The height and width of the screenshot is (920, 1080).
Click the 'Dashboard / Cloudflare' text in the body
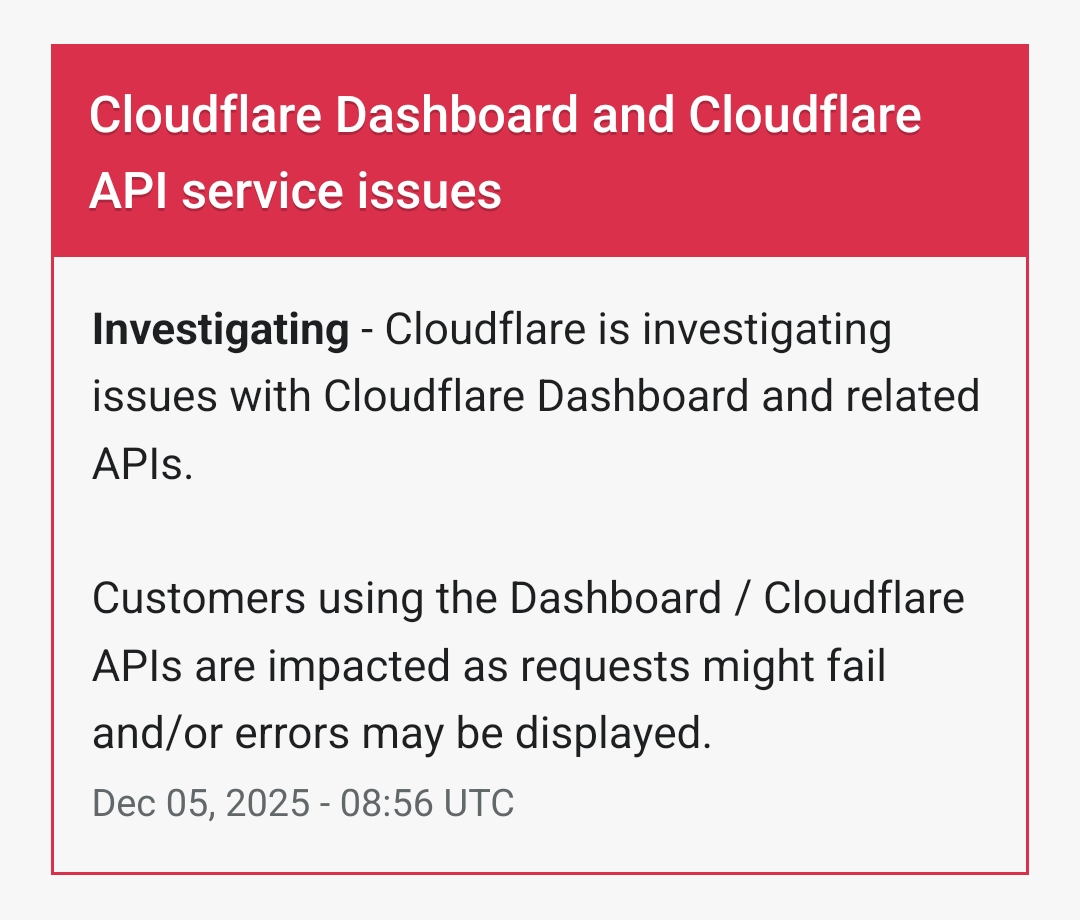click(737, 599)
